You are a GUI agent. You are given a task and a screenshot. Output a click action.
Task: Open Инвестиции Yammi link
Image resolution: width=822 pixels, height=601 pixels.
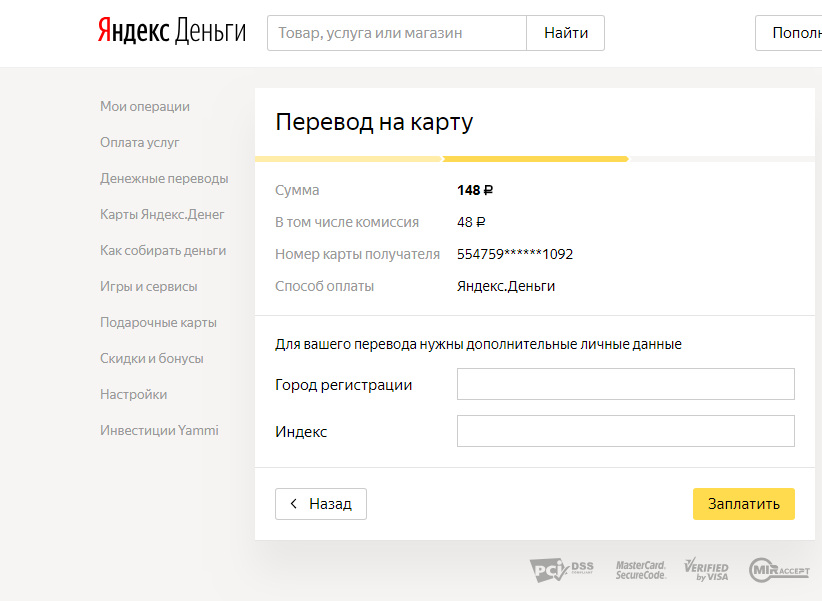159,431
